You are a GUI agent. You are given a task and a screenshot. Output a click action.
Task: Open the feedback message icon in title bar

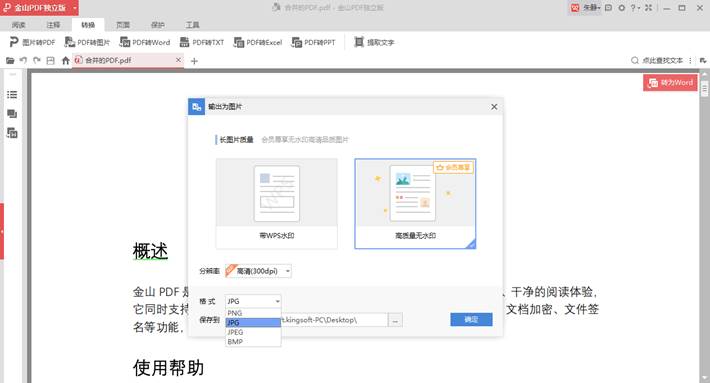click(608, 8)
